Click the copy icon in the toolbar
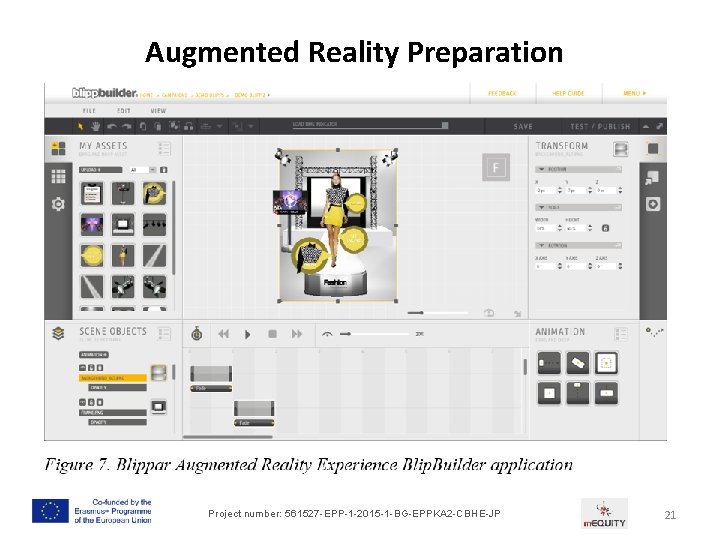Image resolution: width=720 pixels, height=540 pixels. pyautogui.click(x=143, y=126)
